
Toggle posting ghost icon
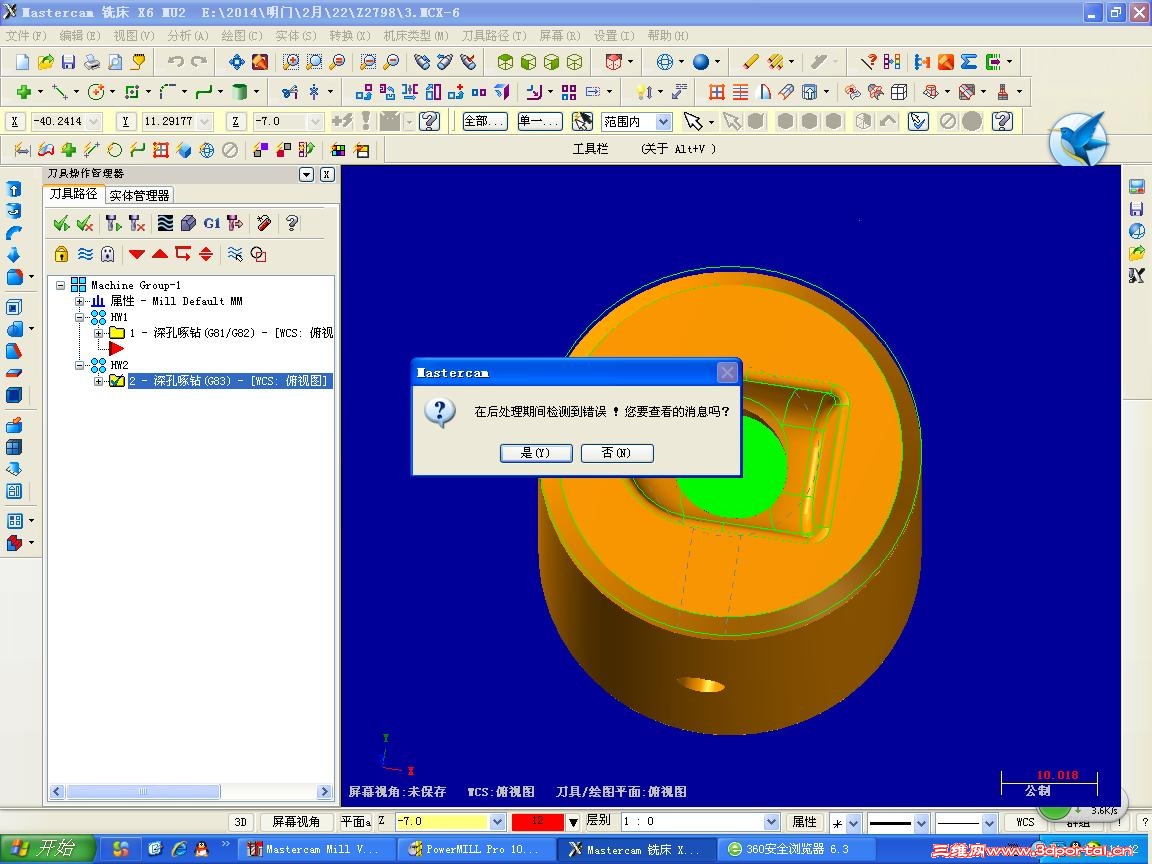click(108, 254)
